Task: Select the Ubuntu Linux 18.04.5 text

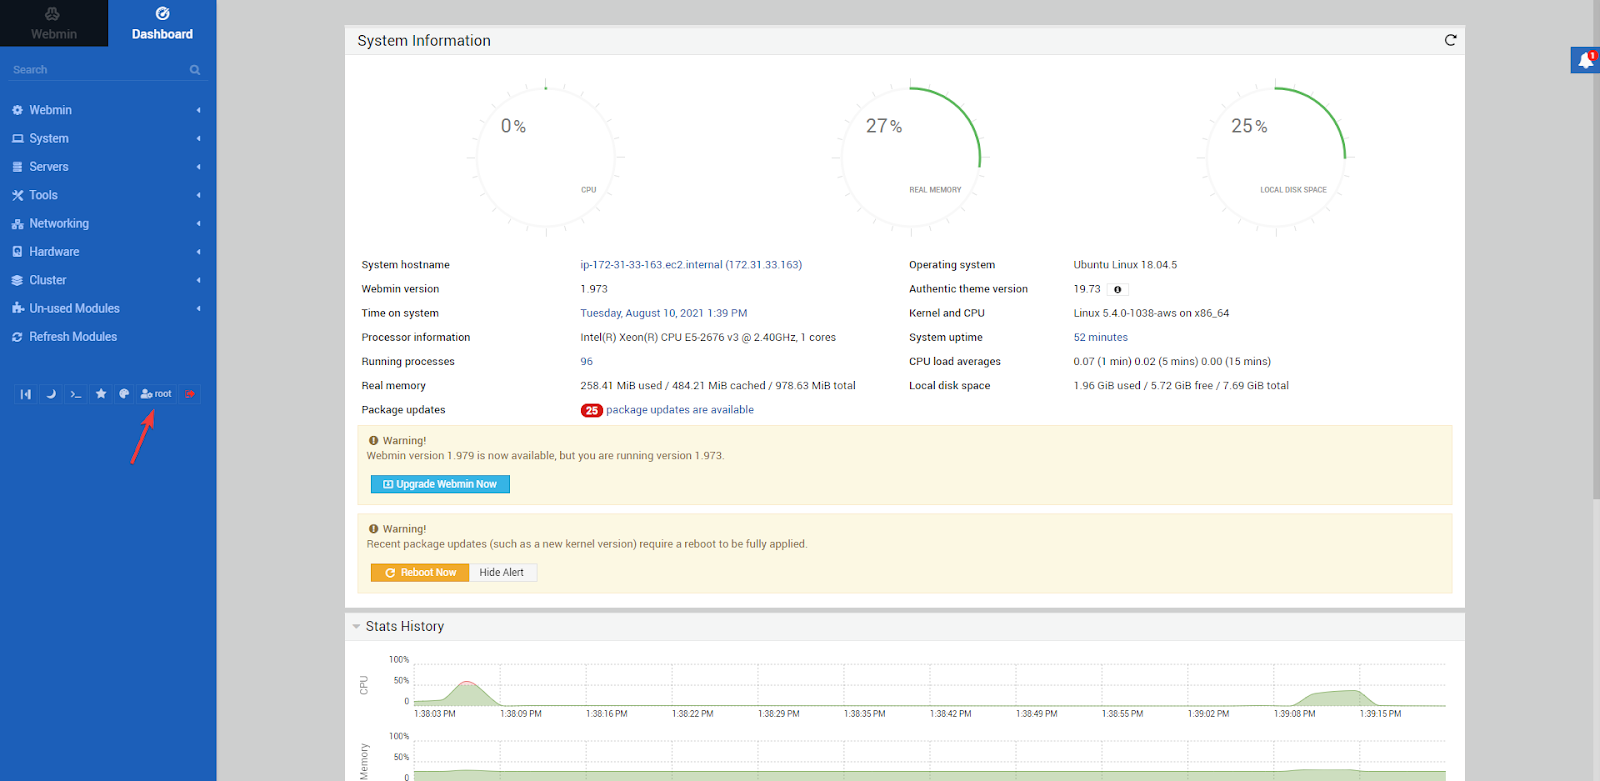Action: pyautogui.click(x=1125, y=265)
